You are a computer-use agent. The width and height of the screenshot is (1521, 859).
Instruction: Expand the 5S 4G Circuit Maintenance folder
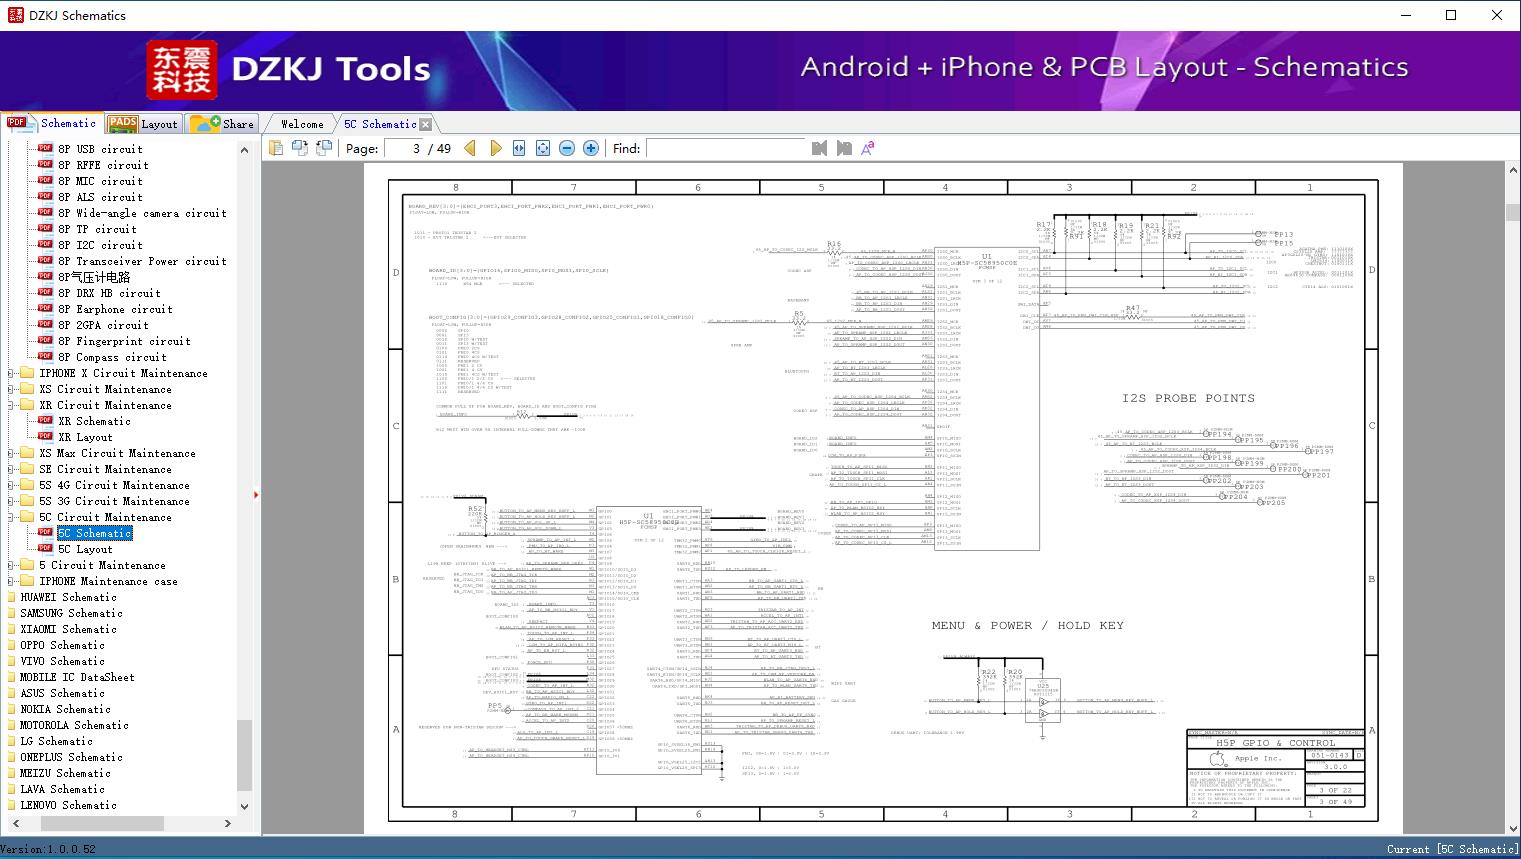(11, 485)
